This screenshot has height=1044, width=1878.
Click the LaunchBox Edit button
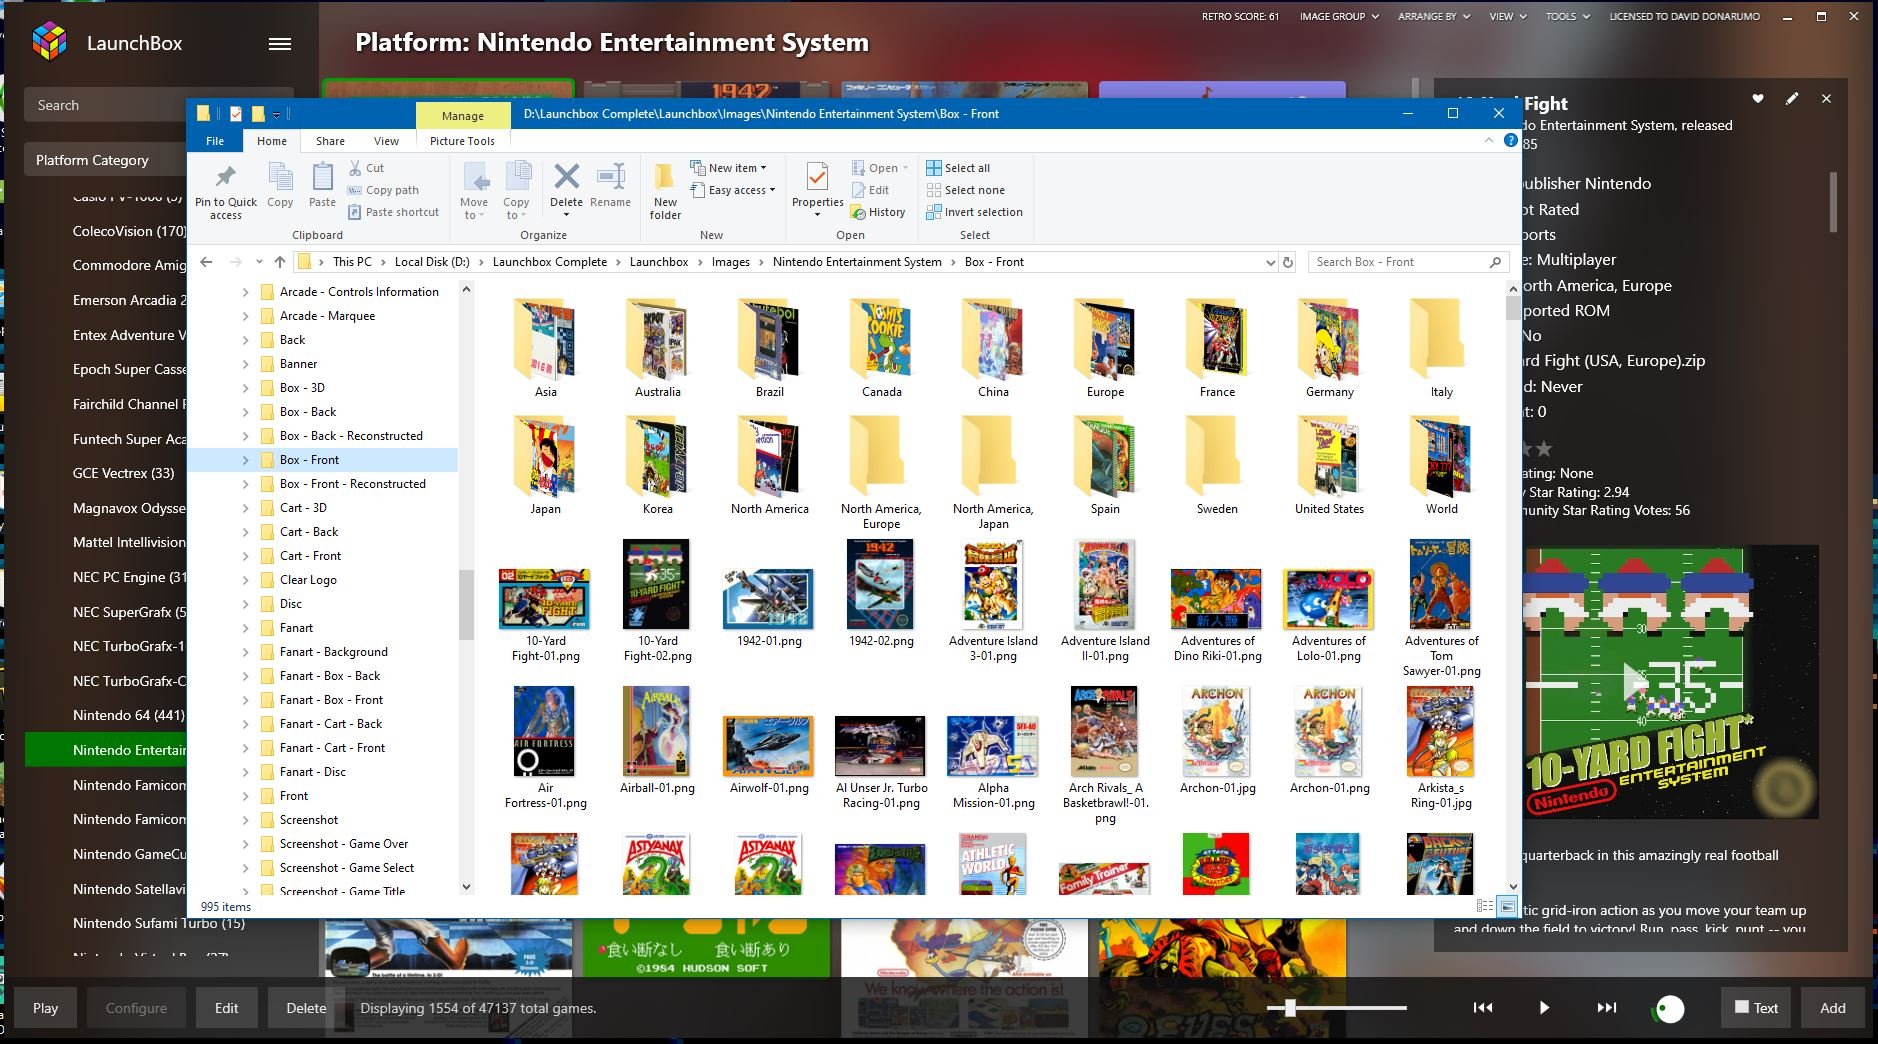pyautogui.click(x=226, y=1008)
